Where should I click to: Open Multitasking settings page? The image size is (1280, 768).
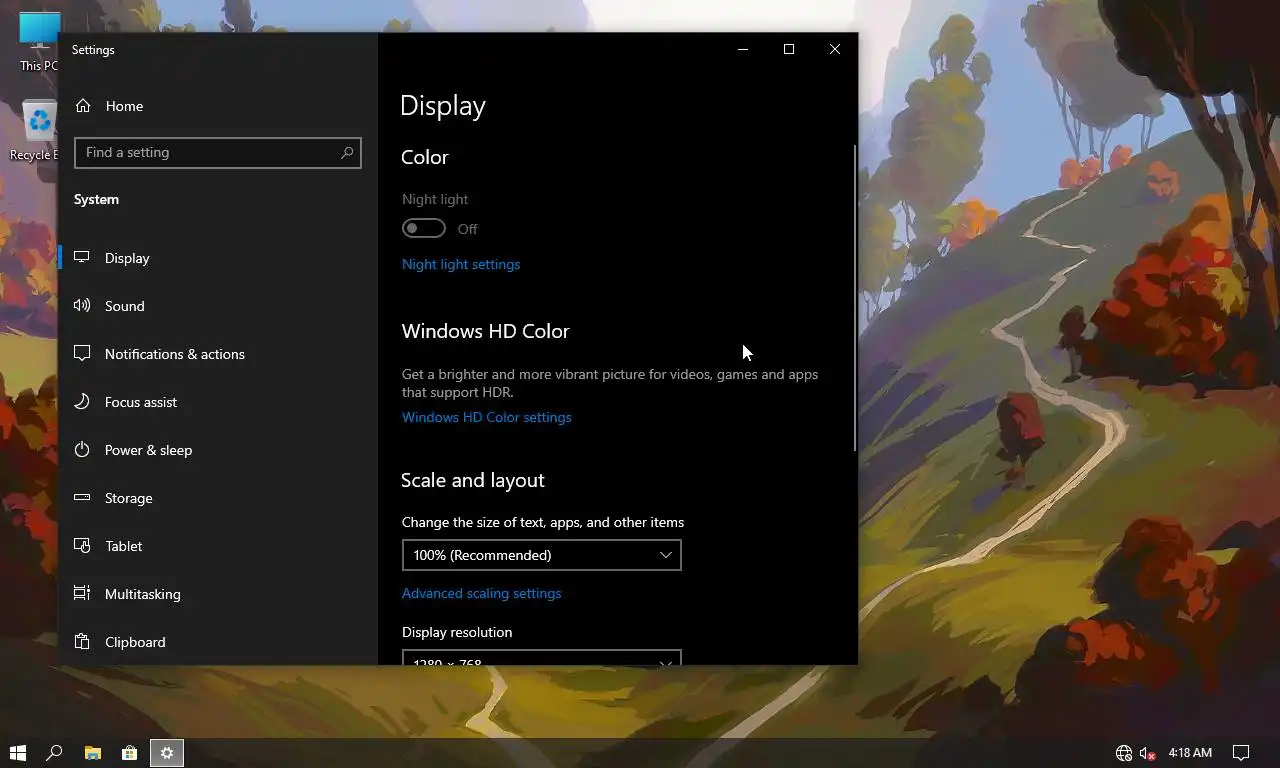[x=218, y=594]
